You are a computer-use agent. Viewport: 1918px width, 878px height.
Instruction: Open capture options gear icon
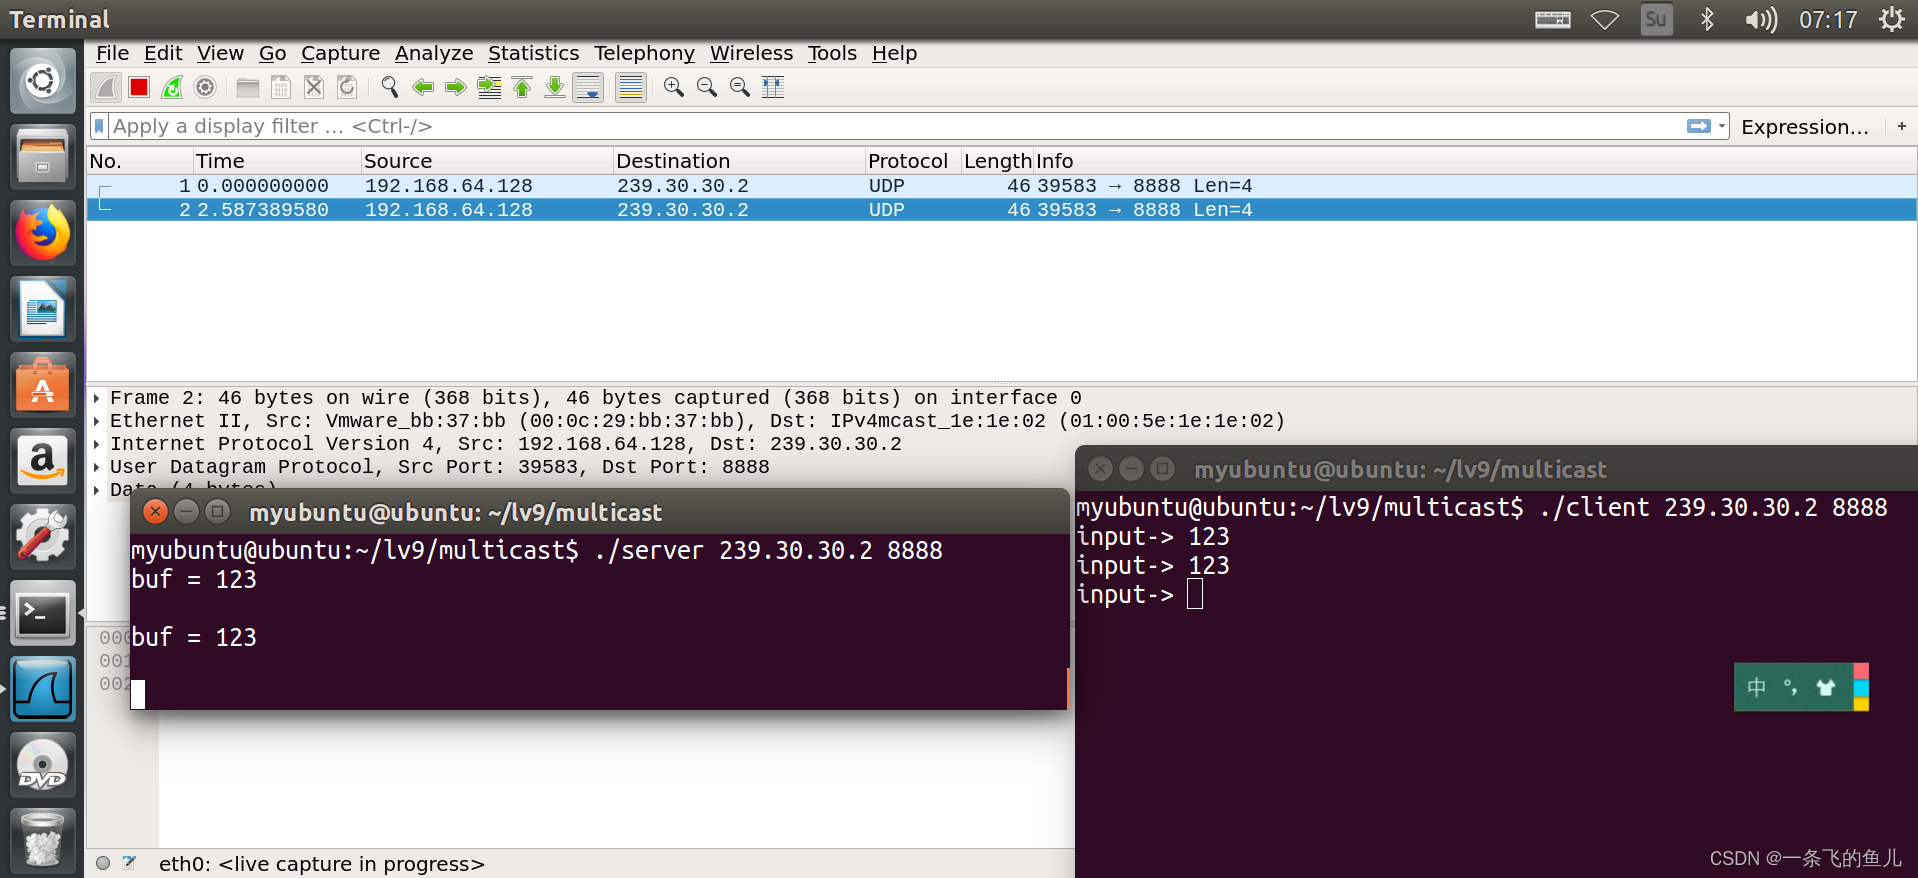(205, 88)
